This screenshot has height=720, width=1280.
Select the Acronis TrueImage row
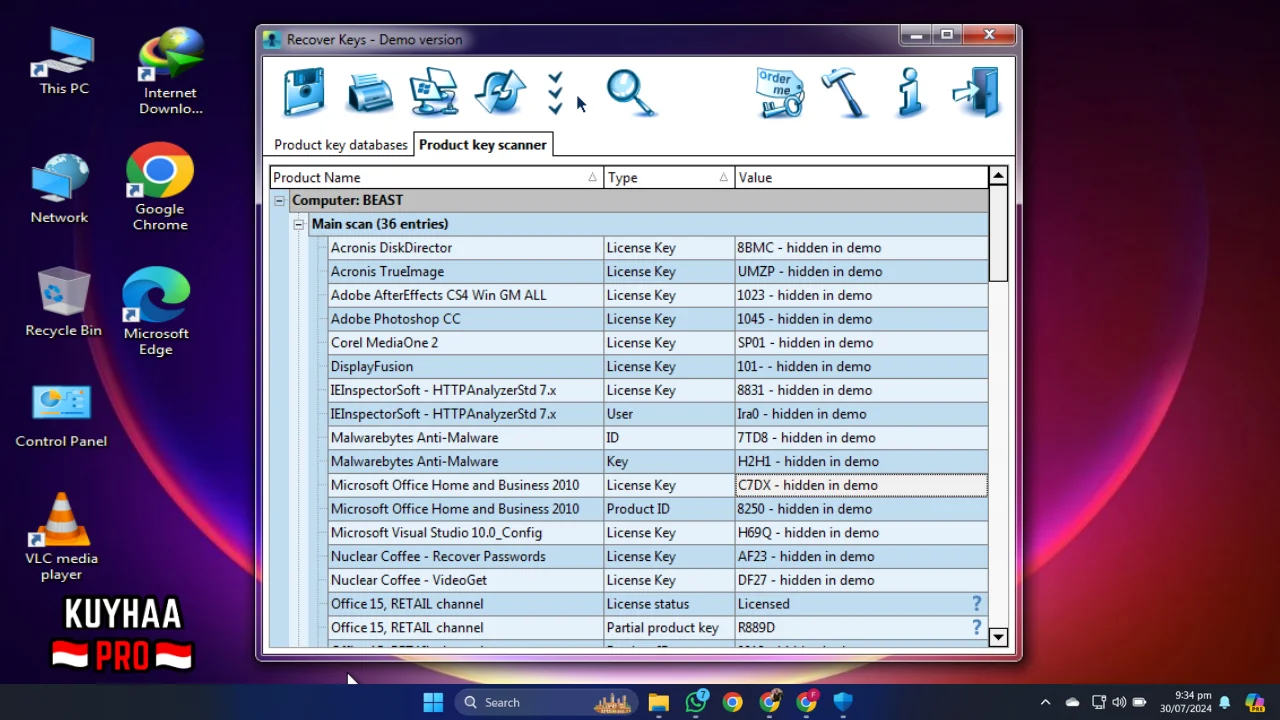point(658,272)
